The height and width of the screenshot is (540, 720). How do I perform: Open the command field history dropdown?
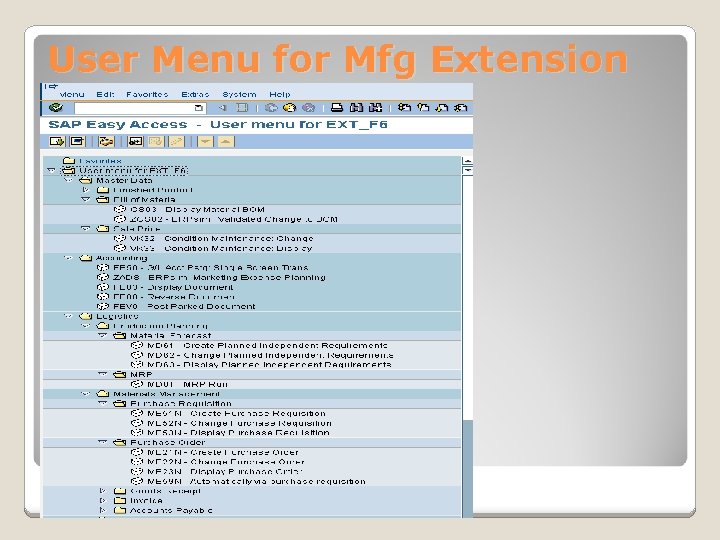tap(198, 108)
